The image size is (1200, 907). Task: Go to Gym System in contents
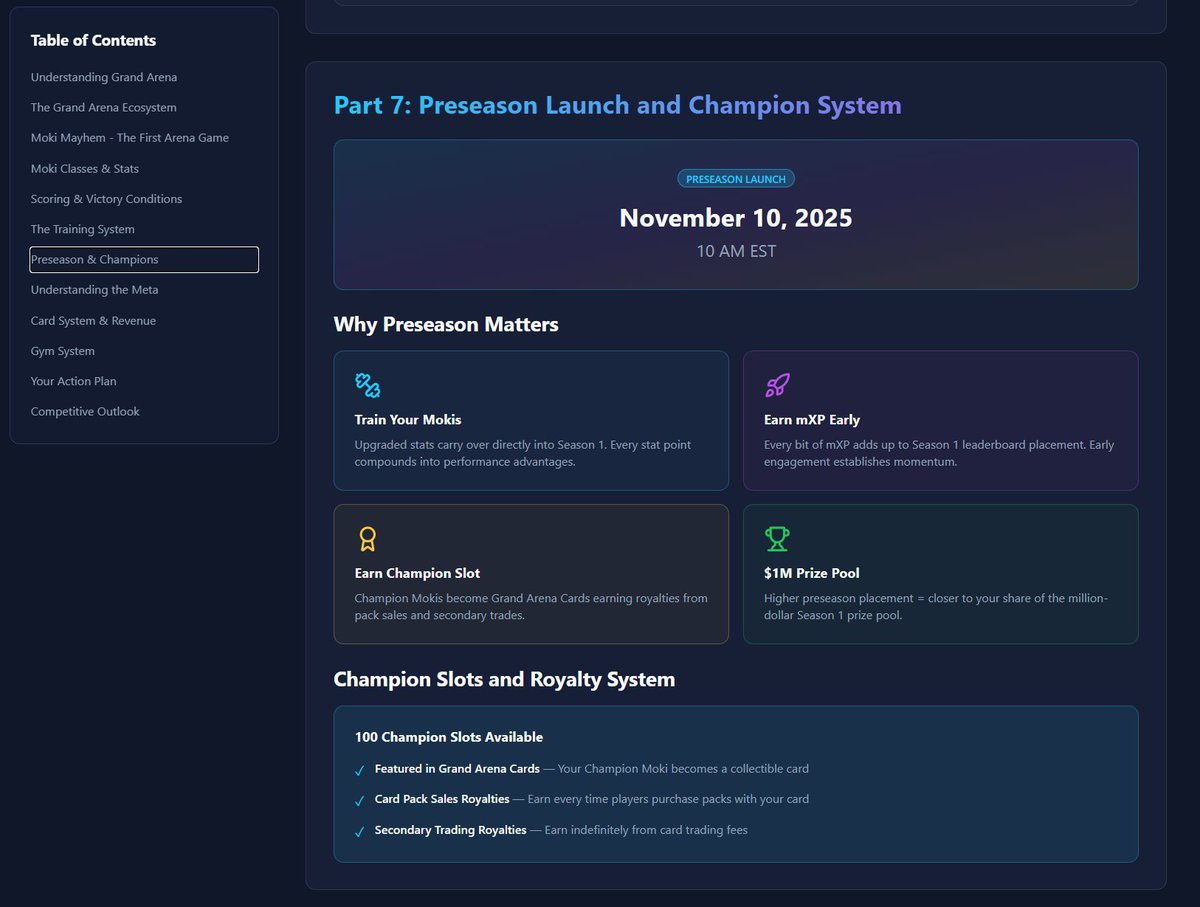click(63, 351)
